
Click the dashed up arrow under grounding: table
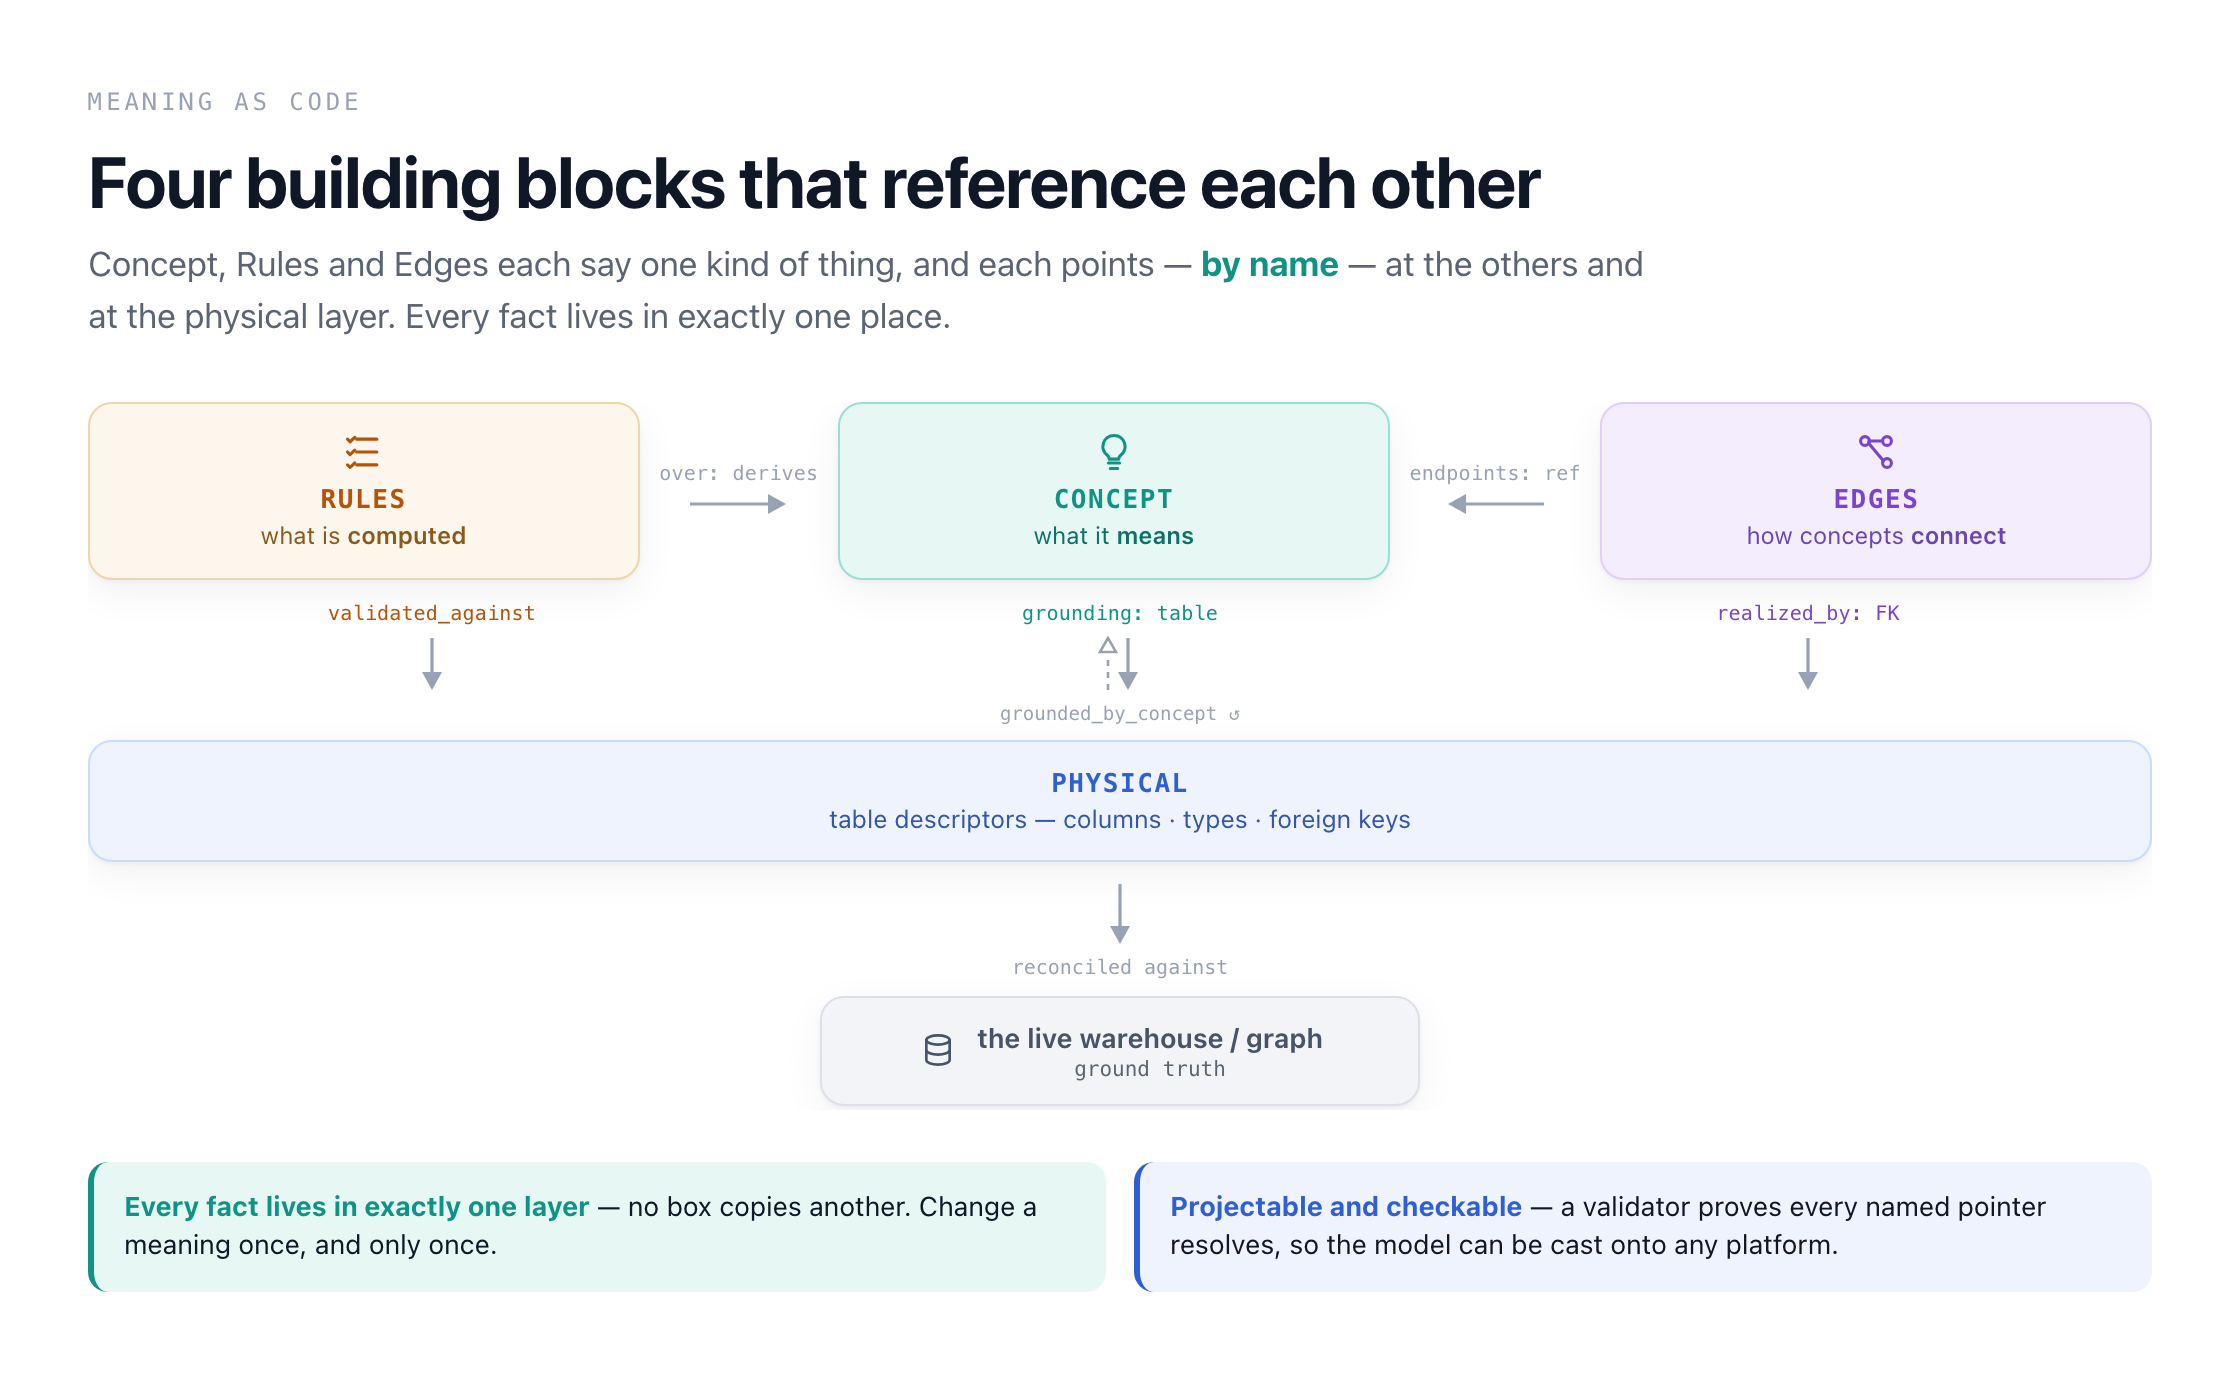pos(1107,664)
